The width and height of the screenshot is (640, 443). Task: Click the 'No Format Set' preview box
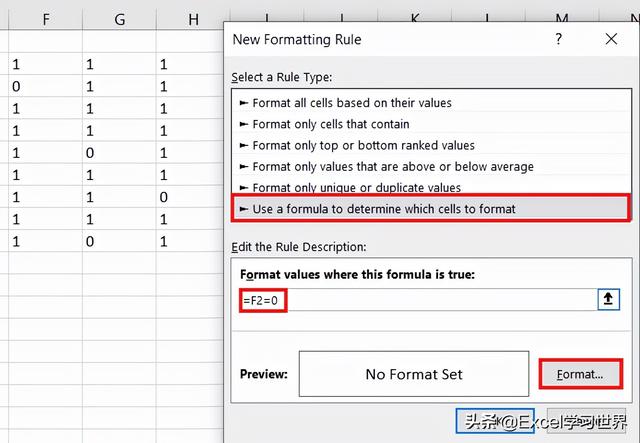[x=414, y=374]
